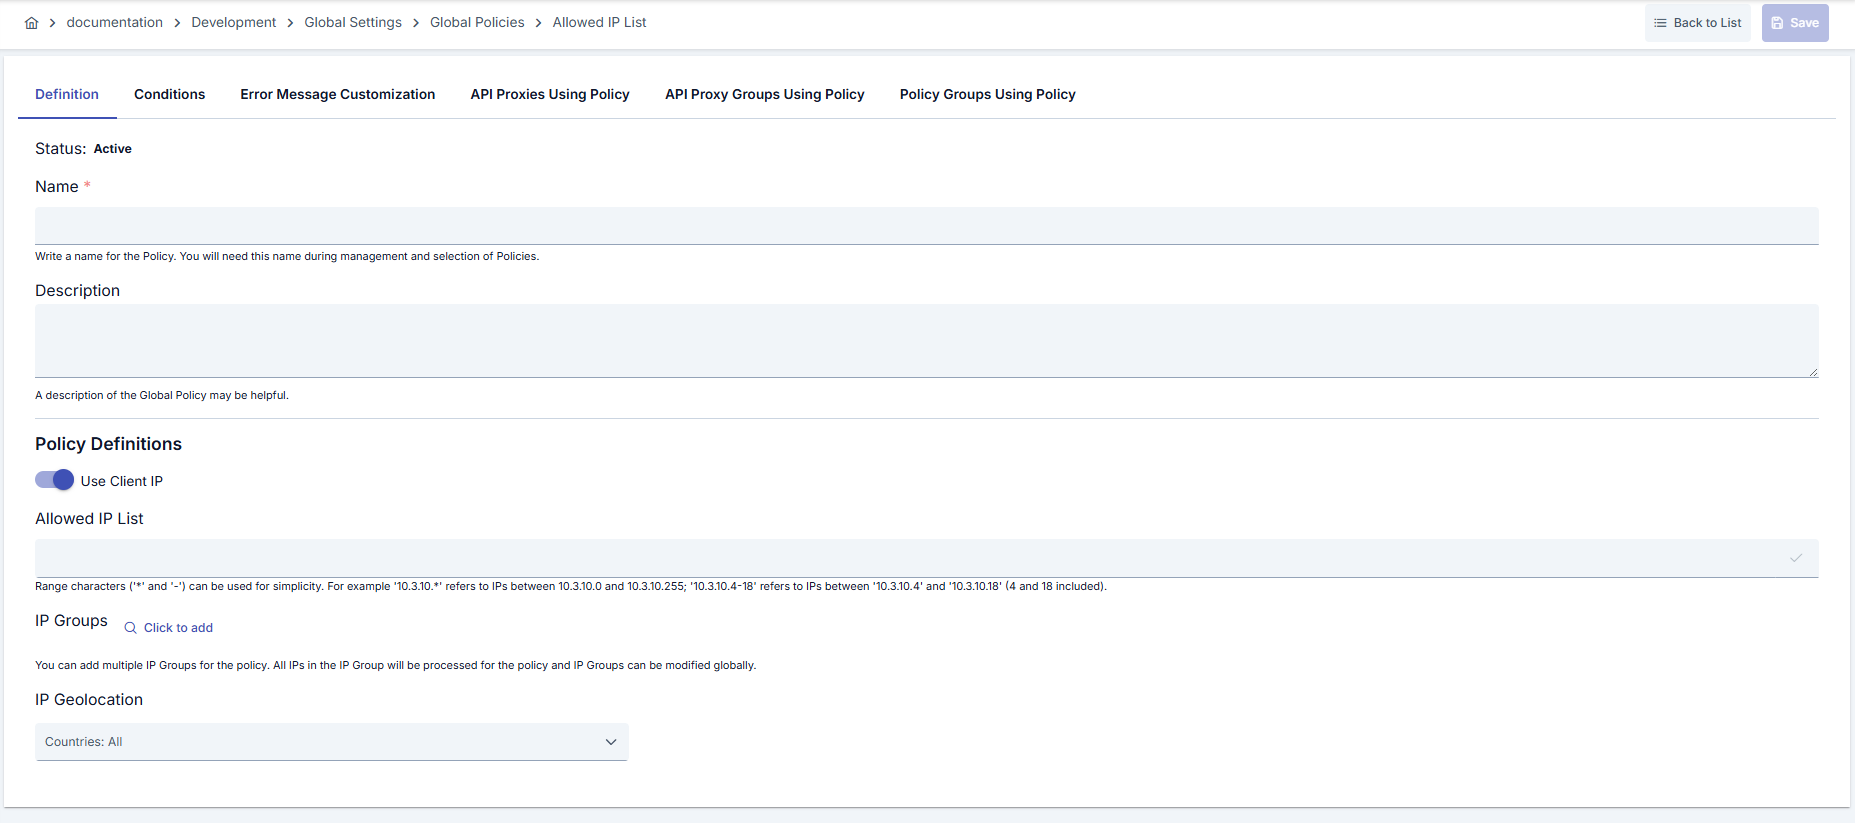The image size is (1855, 823).
Task: Click the Save button
Action: point(1794,23)
